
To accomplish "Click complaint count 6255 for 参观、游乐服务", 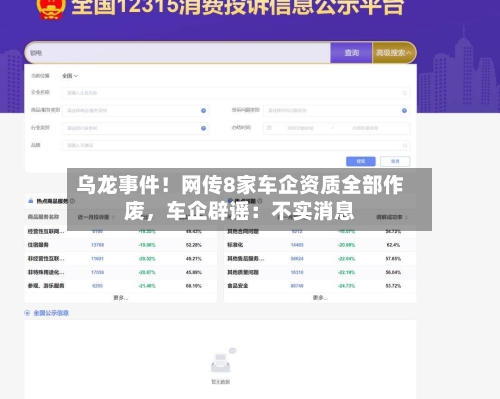I will (x=97, y=286).
